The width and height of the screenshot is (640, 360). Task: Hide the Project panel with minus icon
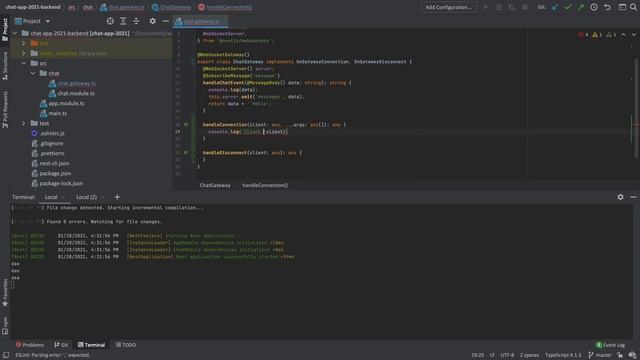pyautogui.click(x=165, y=21)
